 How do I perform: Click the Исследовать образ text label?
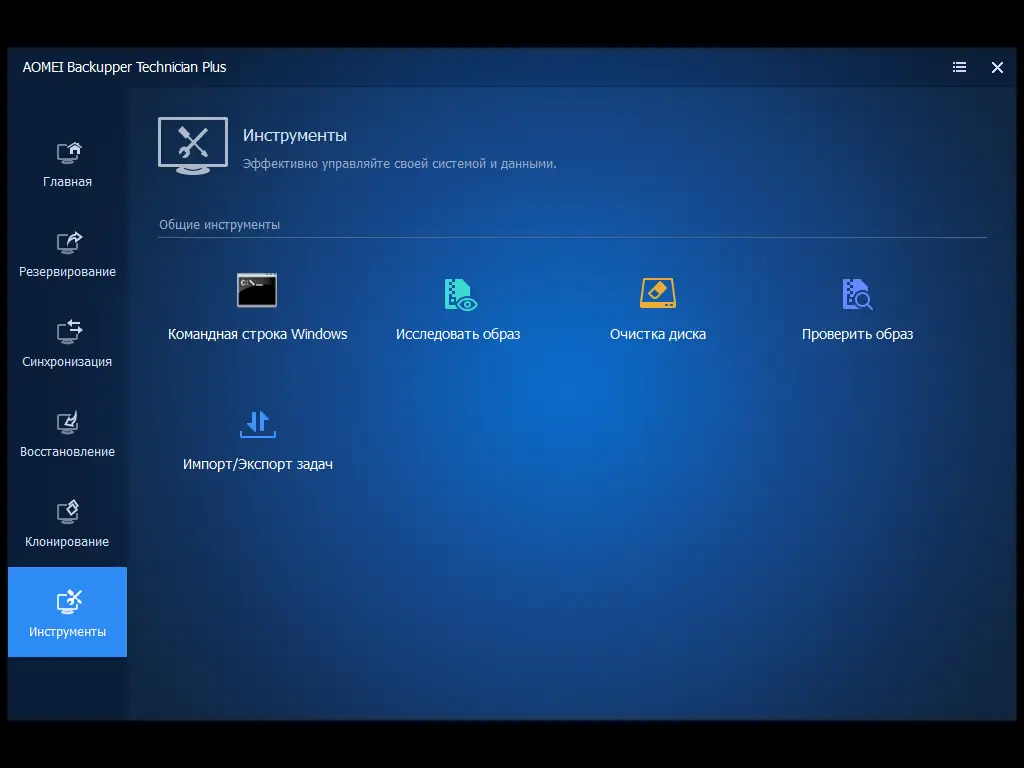tap(457, 334)
